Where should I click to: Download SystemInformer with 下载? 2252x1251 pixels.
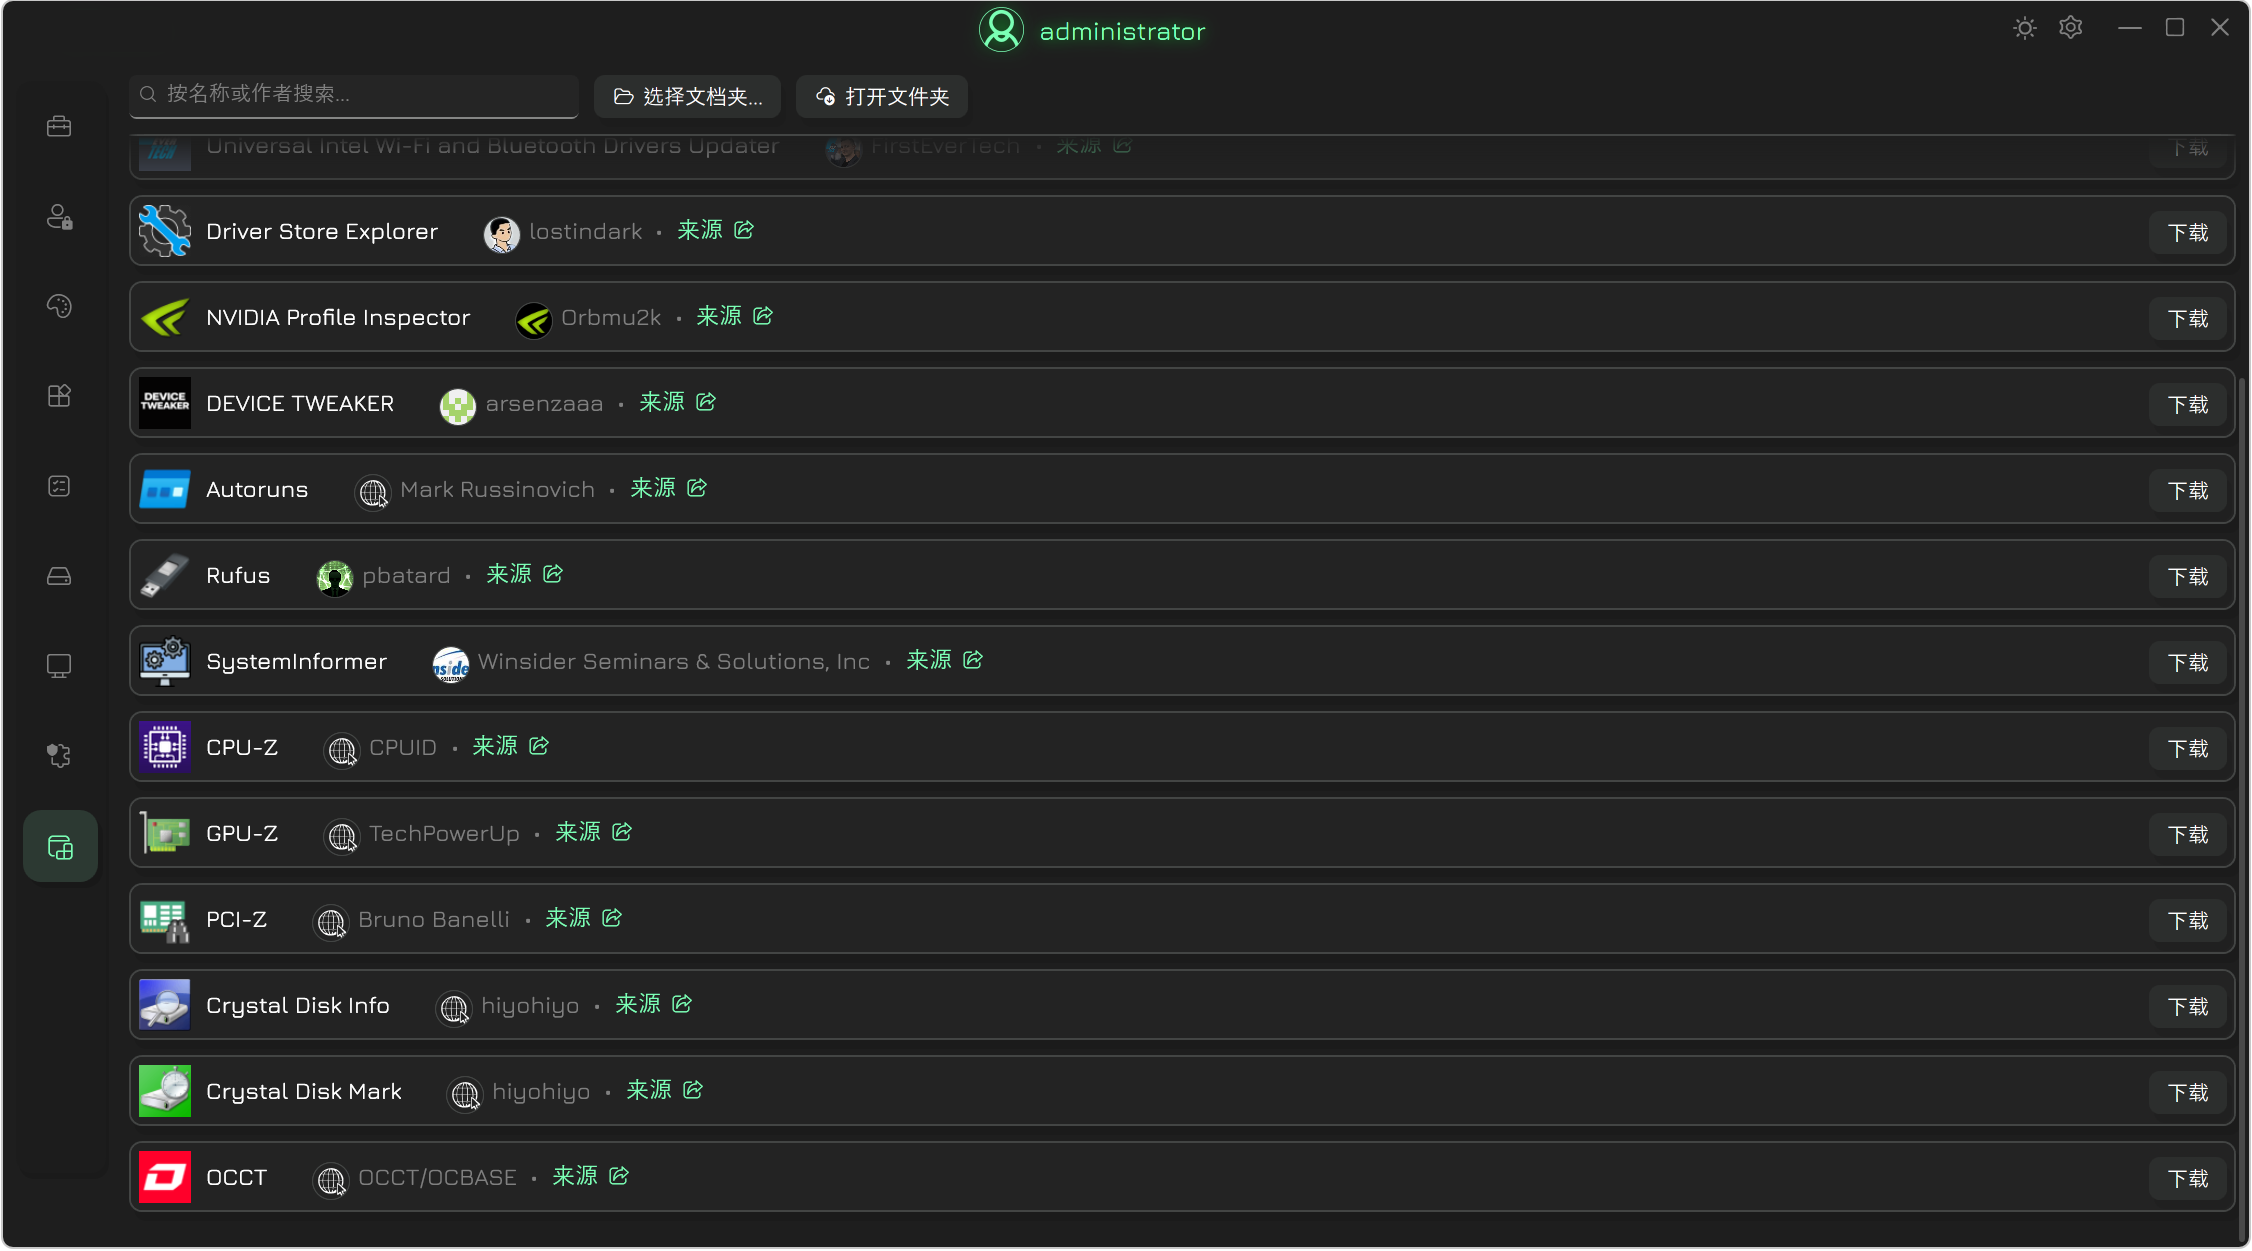coord(2188,662)
